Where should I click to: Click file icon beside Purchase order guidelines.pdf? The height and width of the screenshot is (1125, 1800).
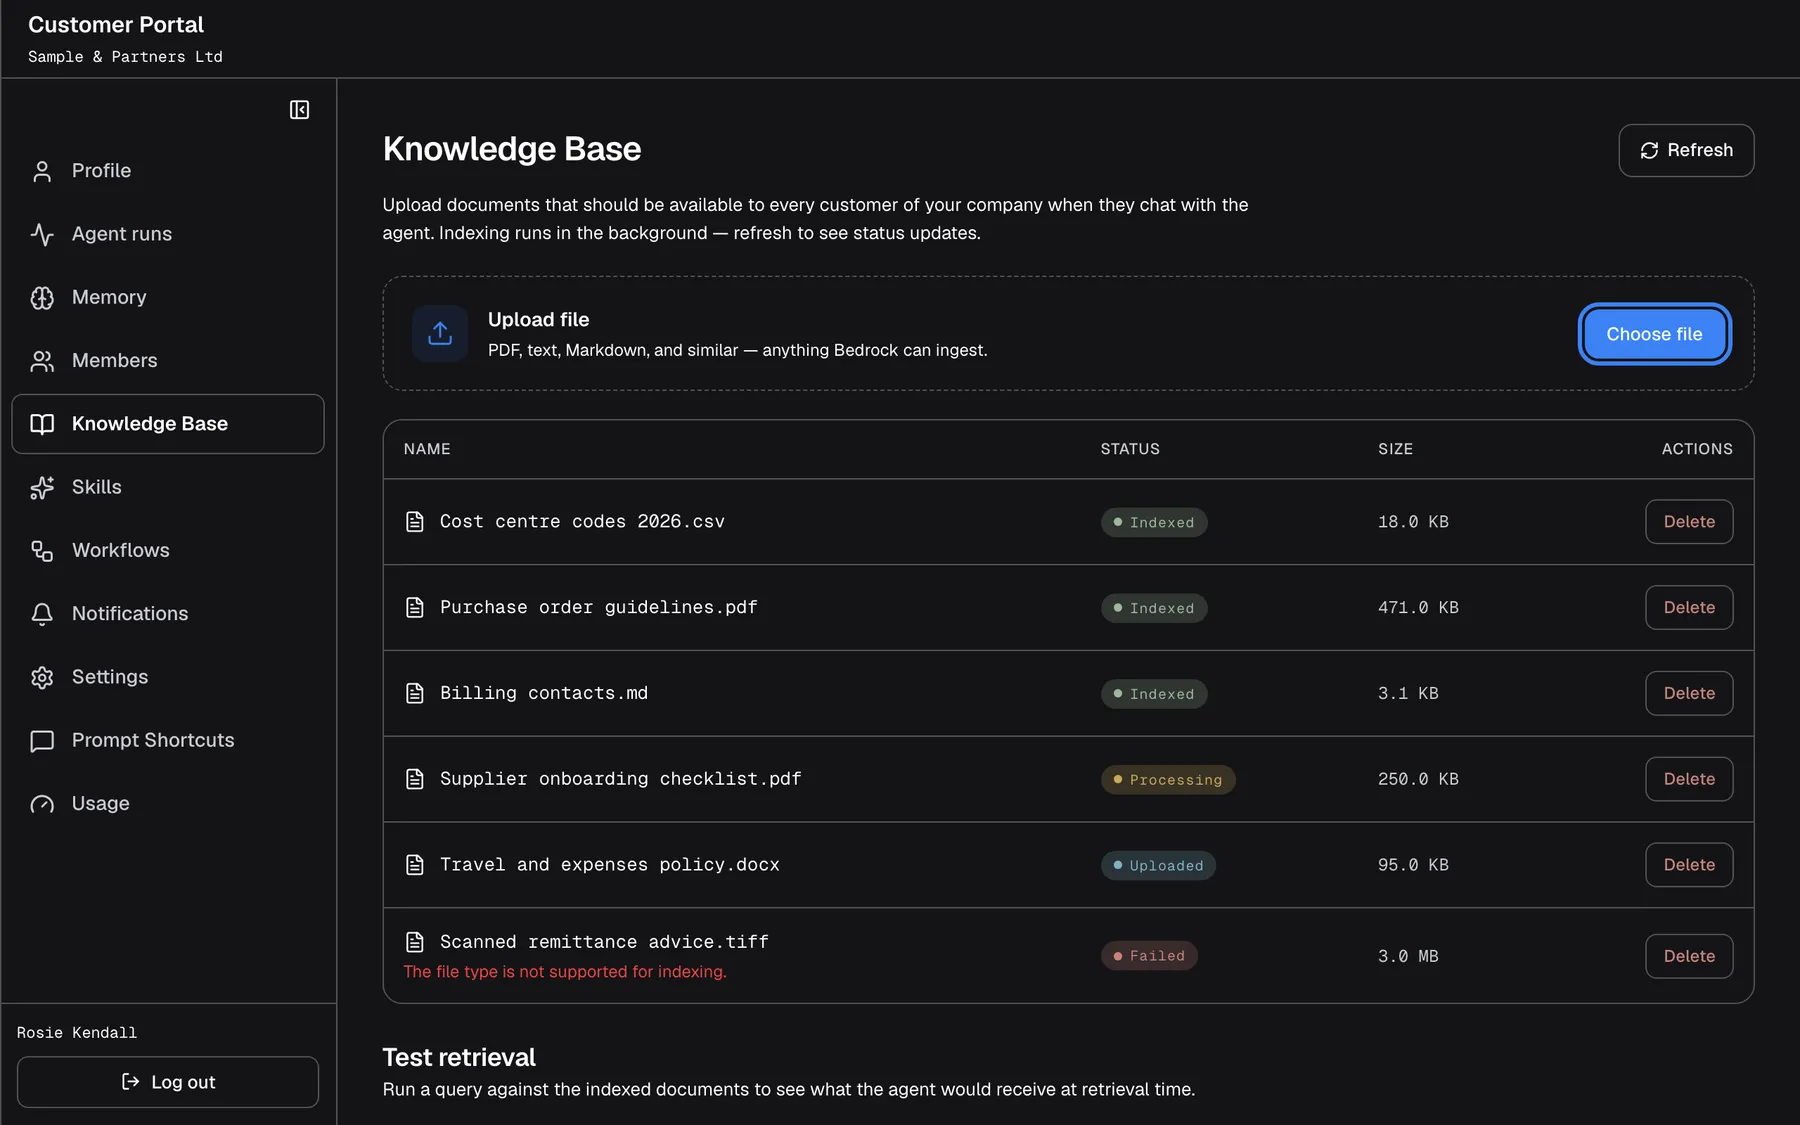pyautogui.click(x=415, y=608)
